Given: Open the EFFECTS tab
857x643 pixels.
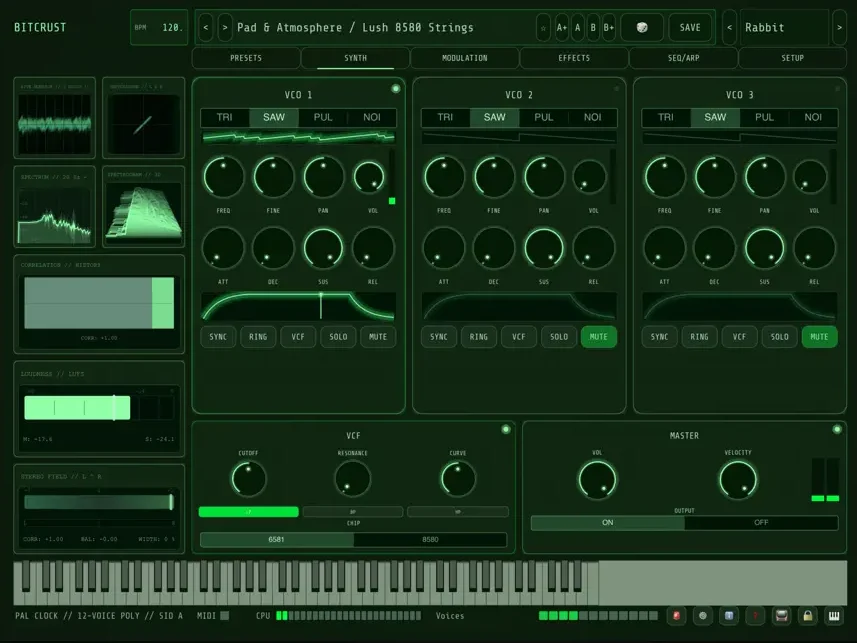Looking at the screenshot, I should coord(574,58).
